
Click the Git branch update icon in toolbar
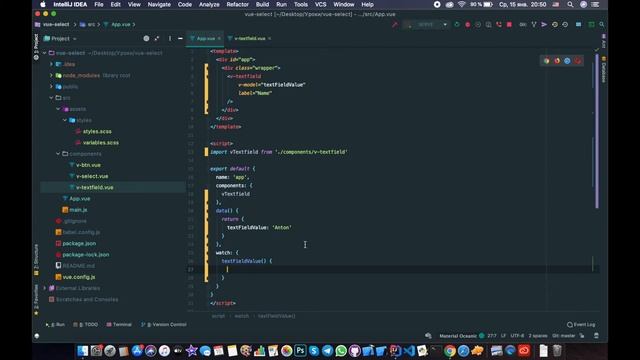[x=534, y=24]
